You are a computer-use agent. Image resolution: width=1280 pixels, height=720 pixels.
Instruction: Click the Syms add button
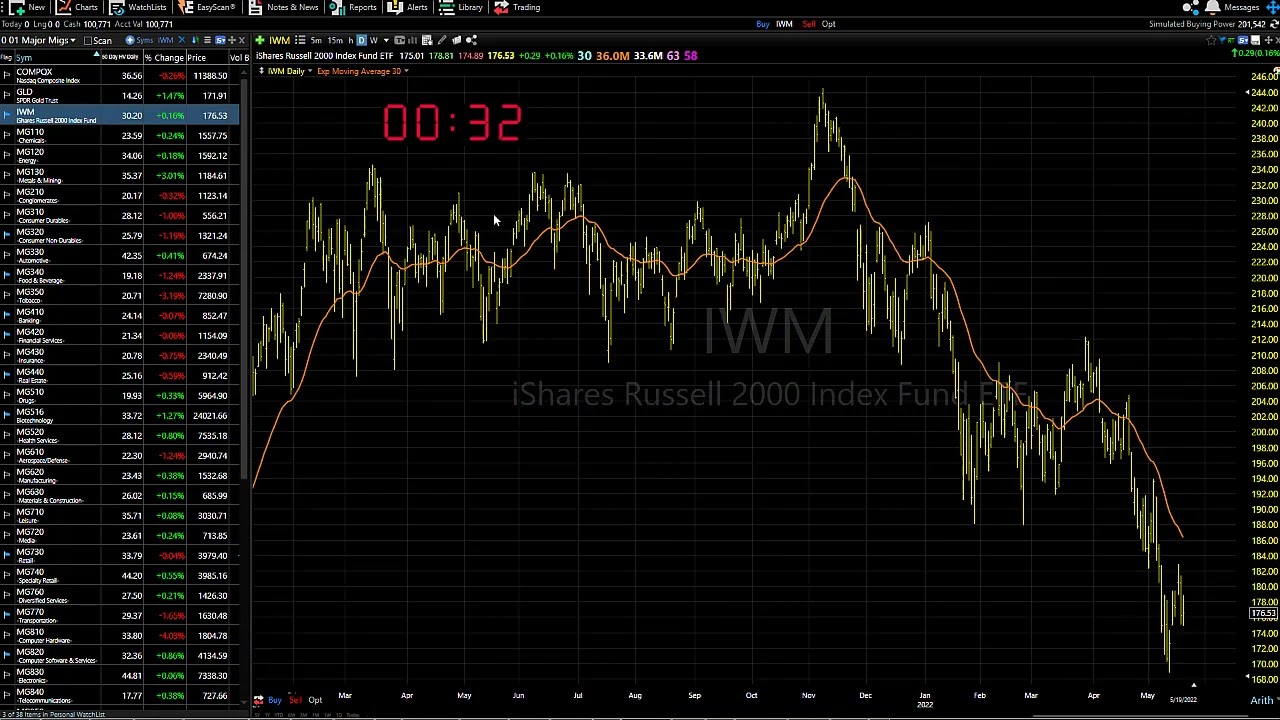pyautogui.click(x=138, y=40)
